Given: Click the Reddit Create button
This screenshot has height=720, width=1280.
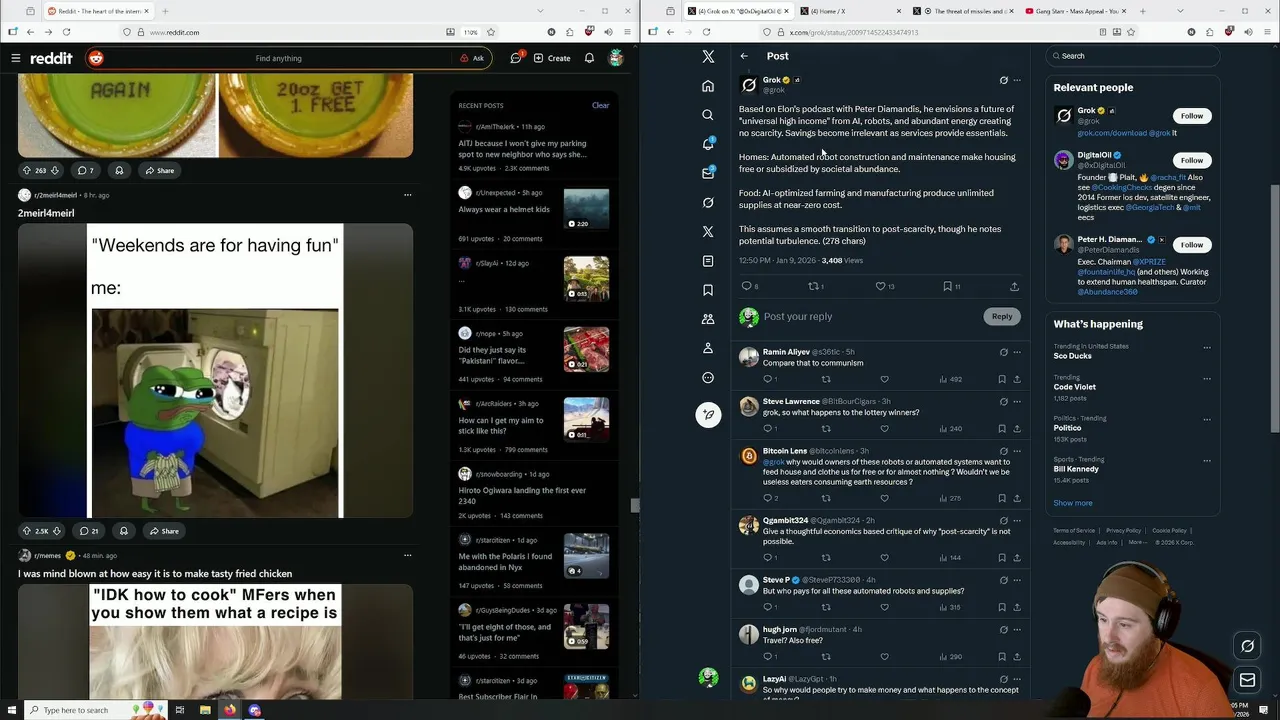Looking at the screenshot, I should click(552, 58).
